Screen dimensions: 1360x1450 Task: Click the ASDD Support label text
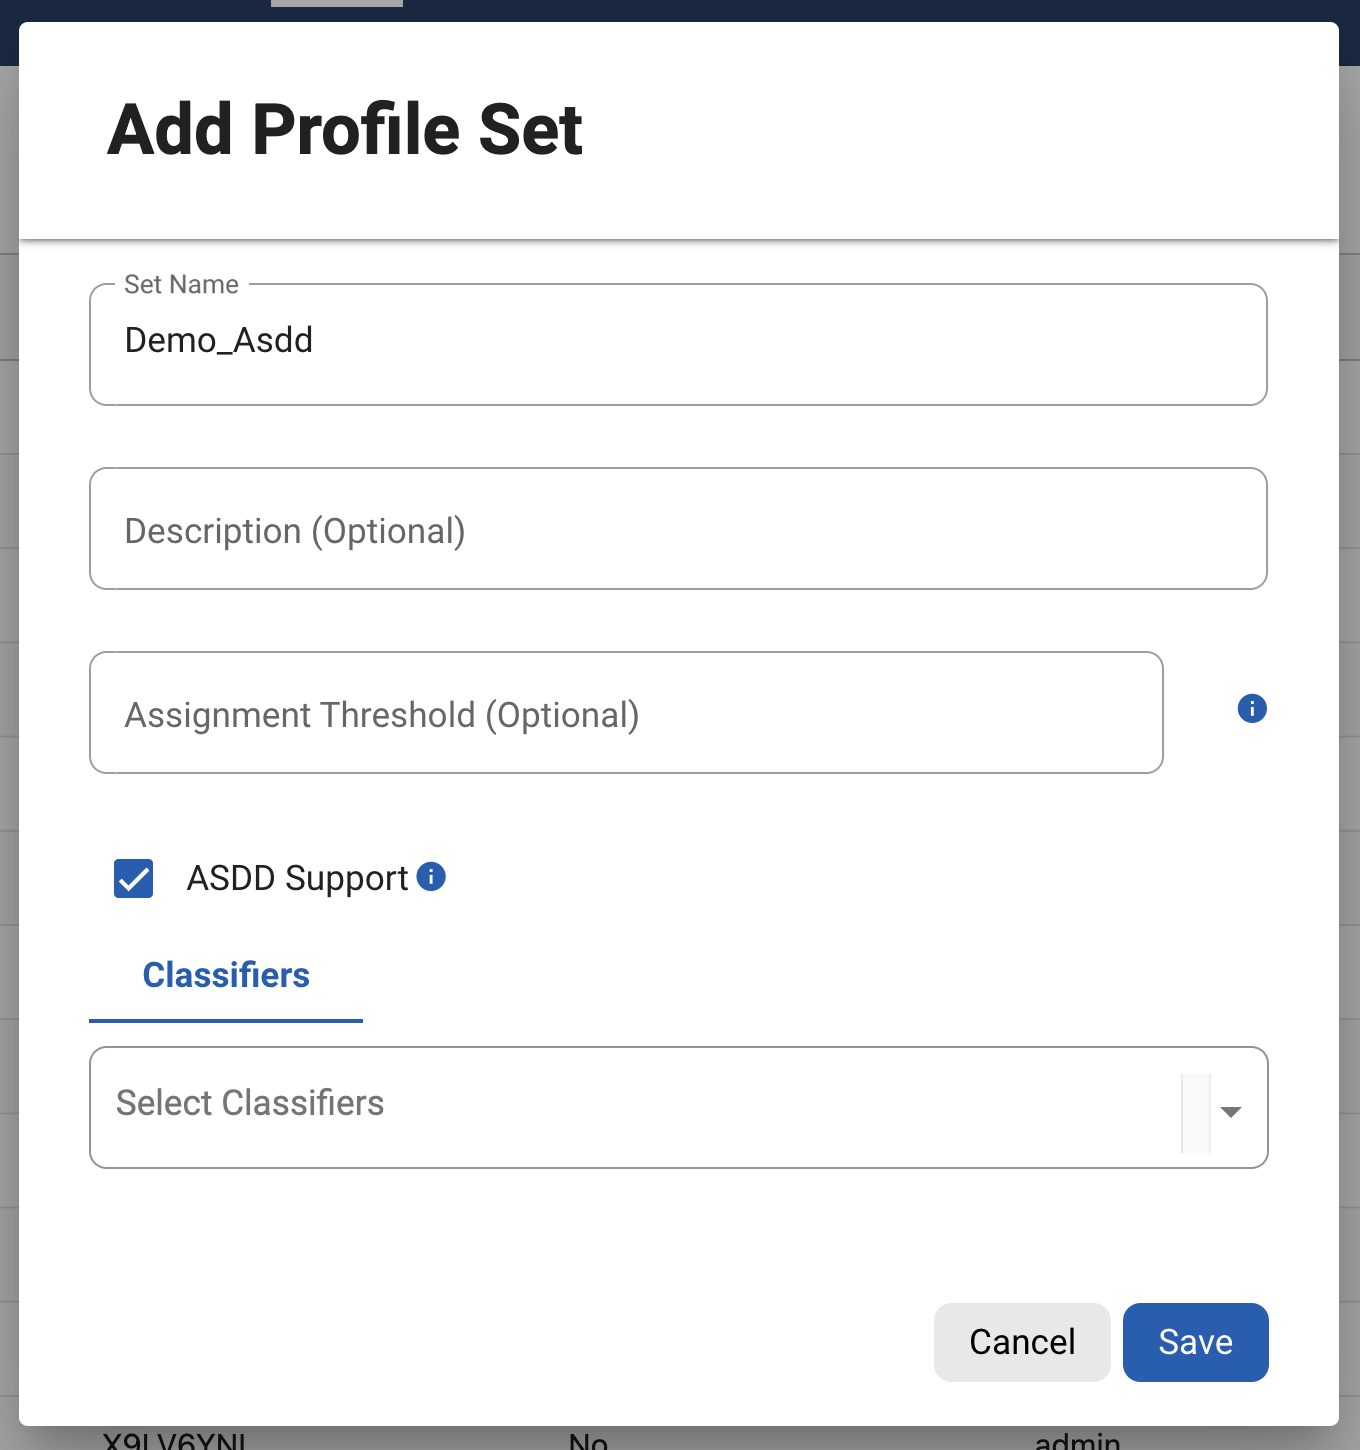tap(297, 879)
